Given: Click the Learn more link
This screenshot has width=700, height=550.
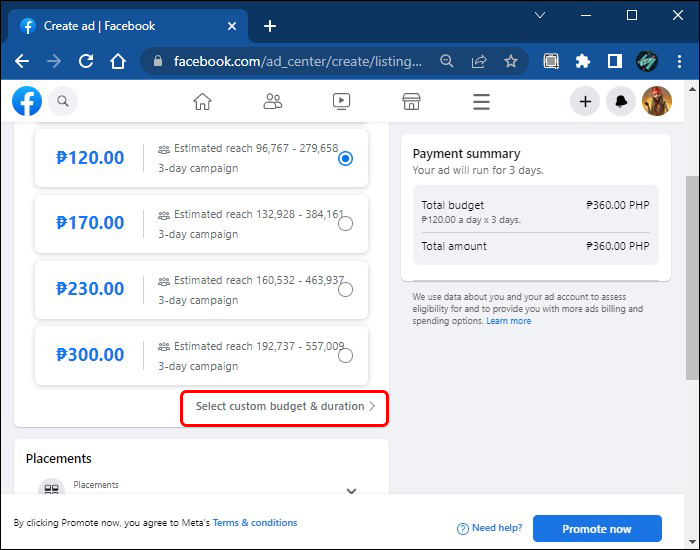Looking at the screenshot, I should (x=508, y=321).
